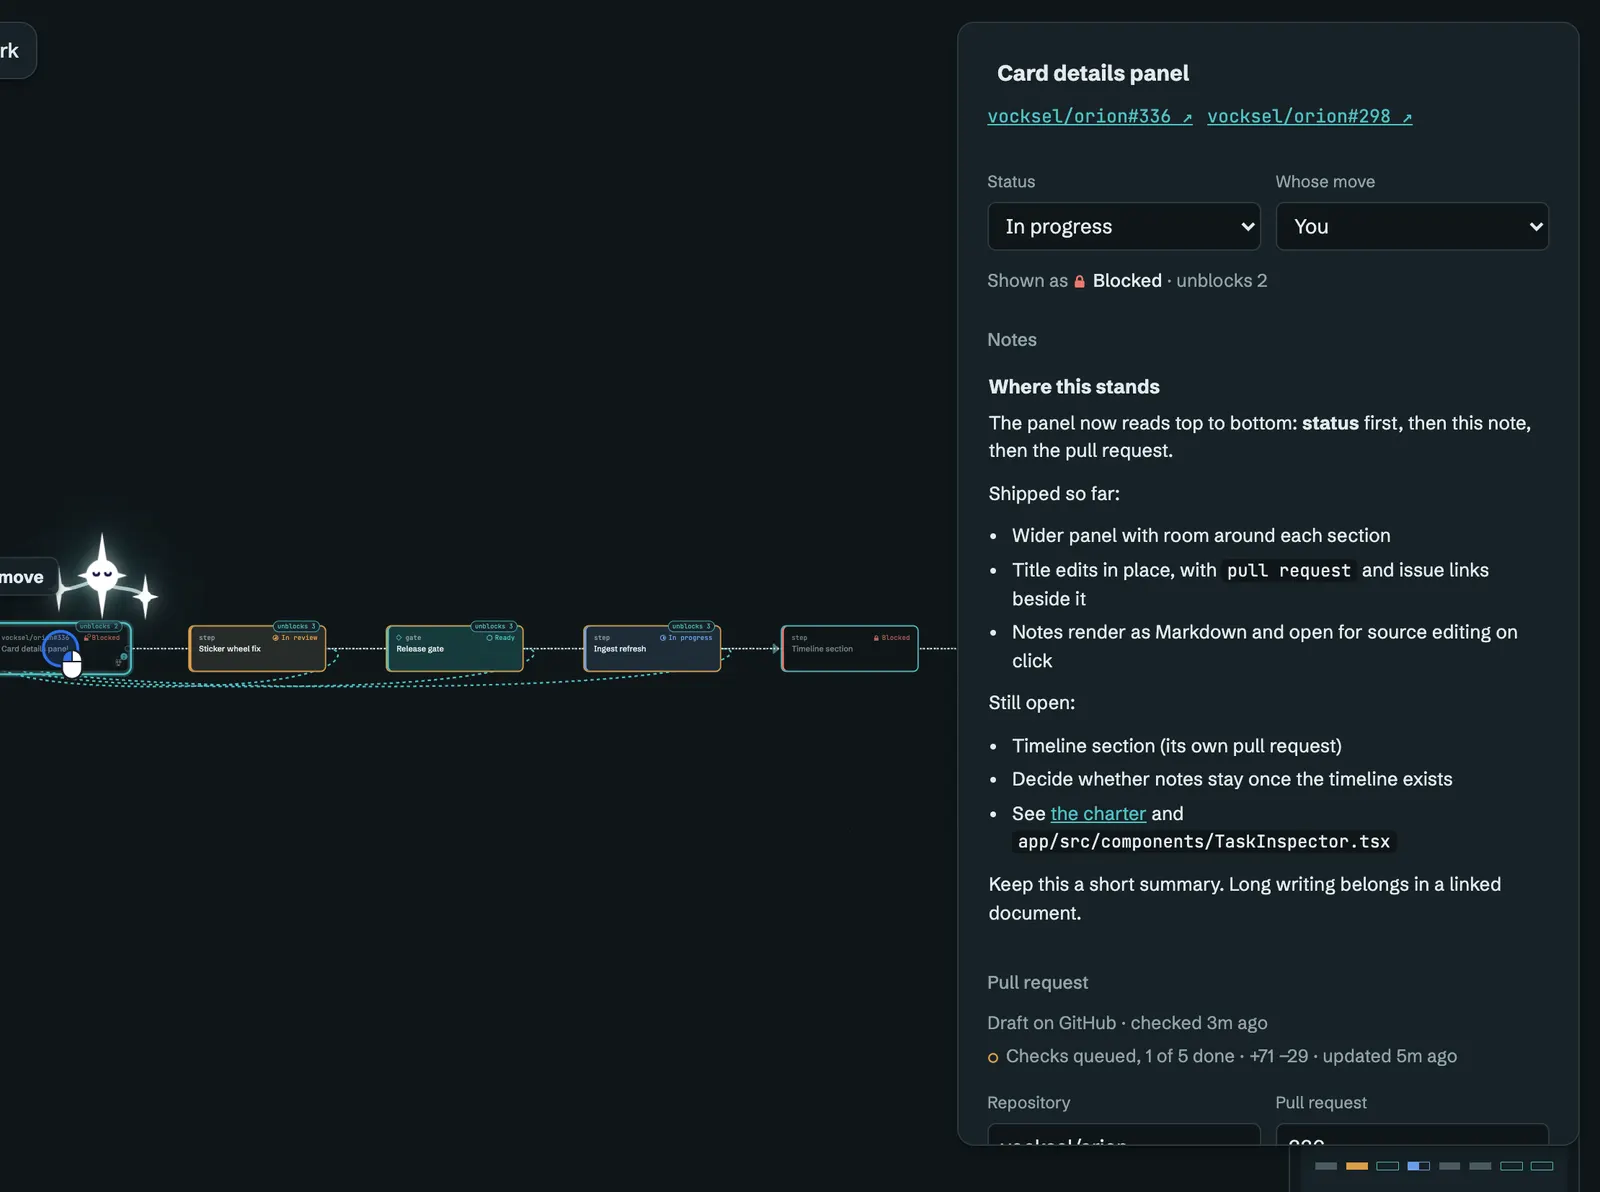Select the Ingest refresh card
The image size is (1600, 1192).
[652, 648]
